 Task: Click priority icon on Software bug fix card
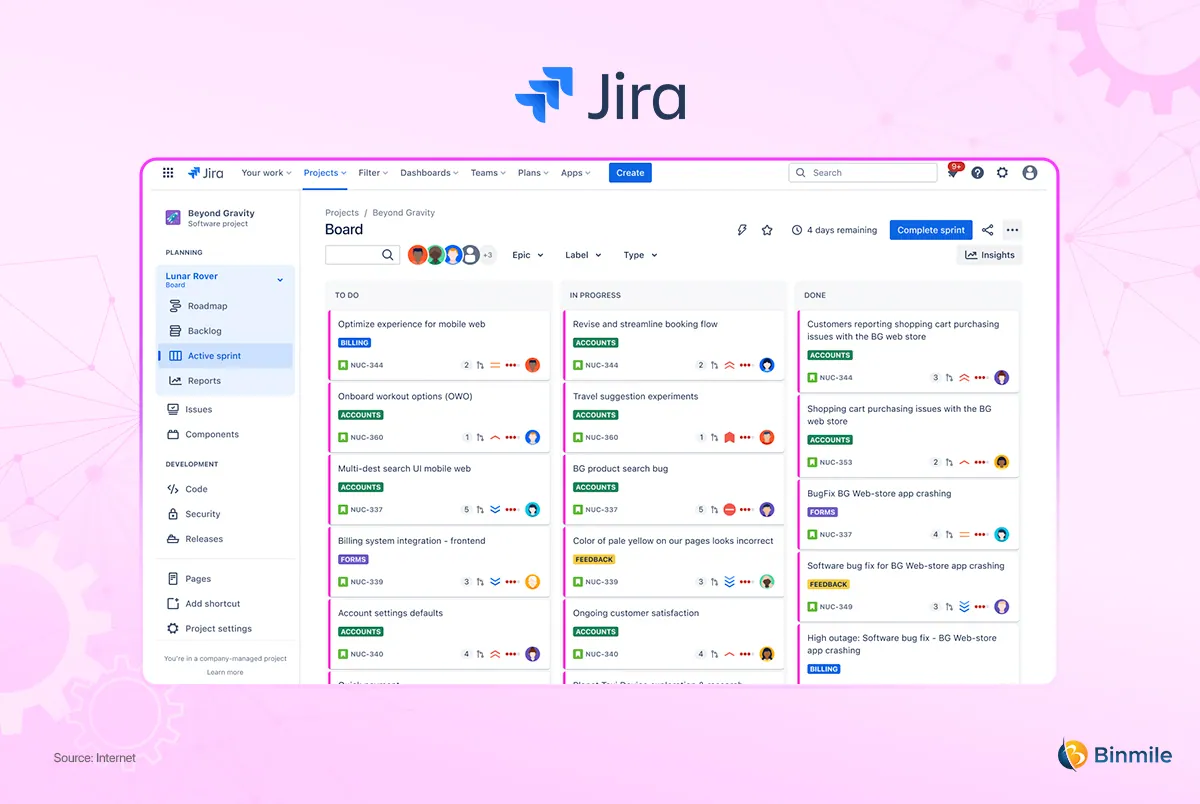coord(964,606)
